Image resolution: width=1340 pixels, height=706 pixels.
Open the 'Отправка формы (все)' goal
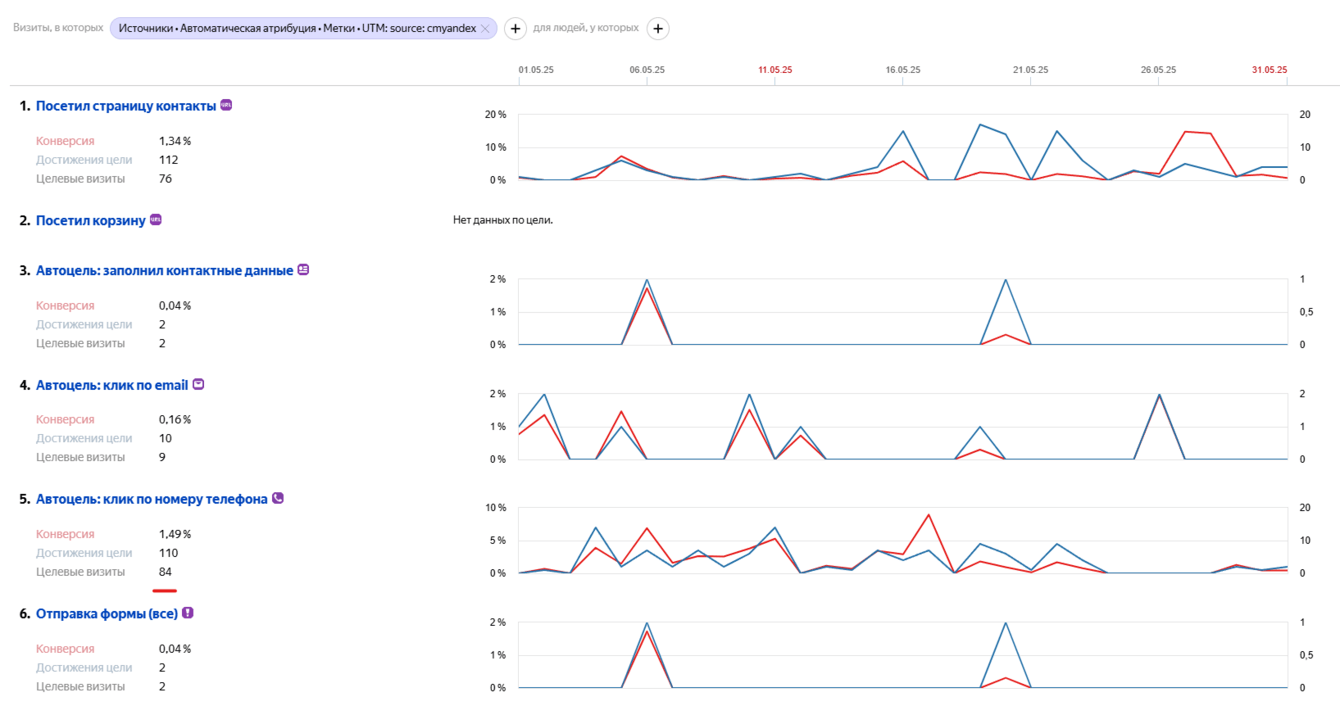pyautogui.click(x=106, y=614)
